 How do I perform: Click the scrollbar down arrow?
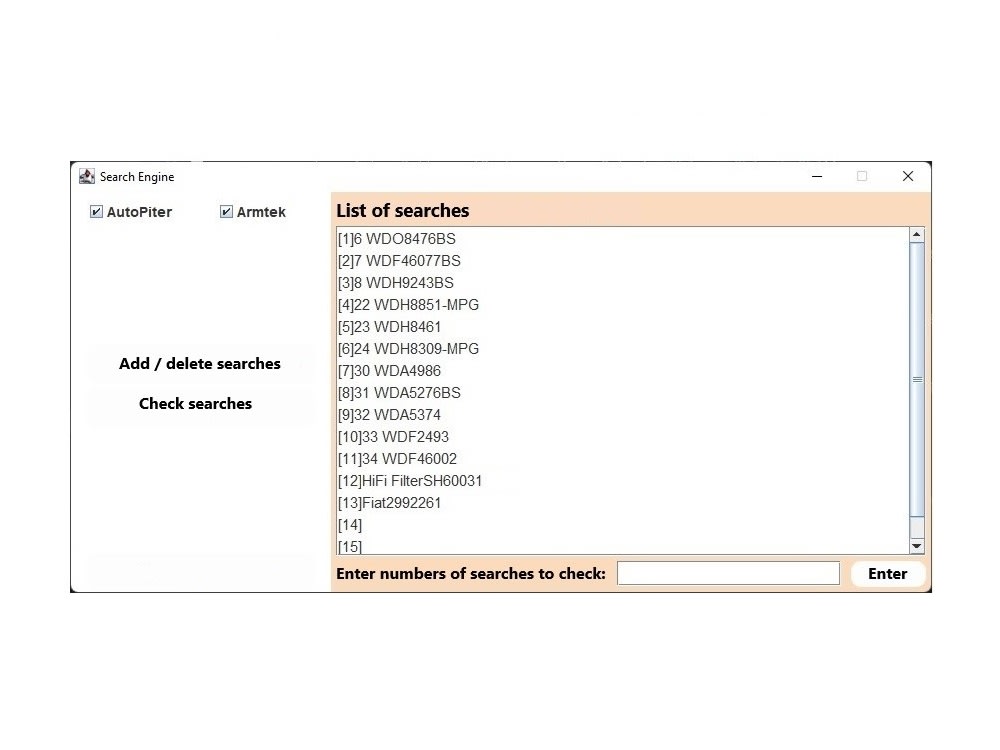(x=916, y=547)
